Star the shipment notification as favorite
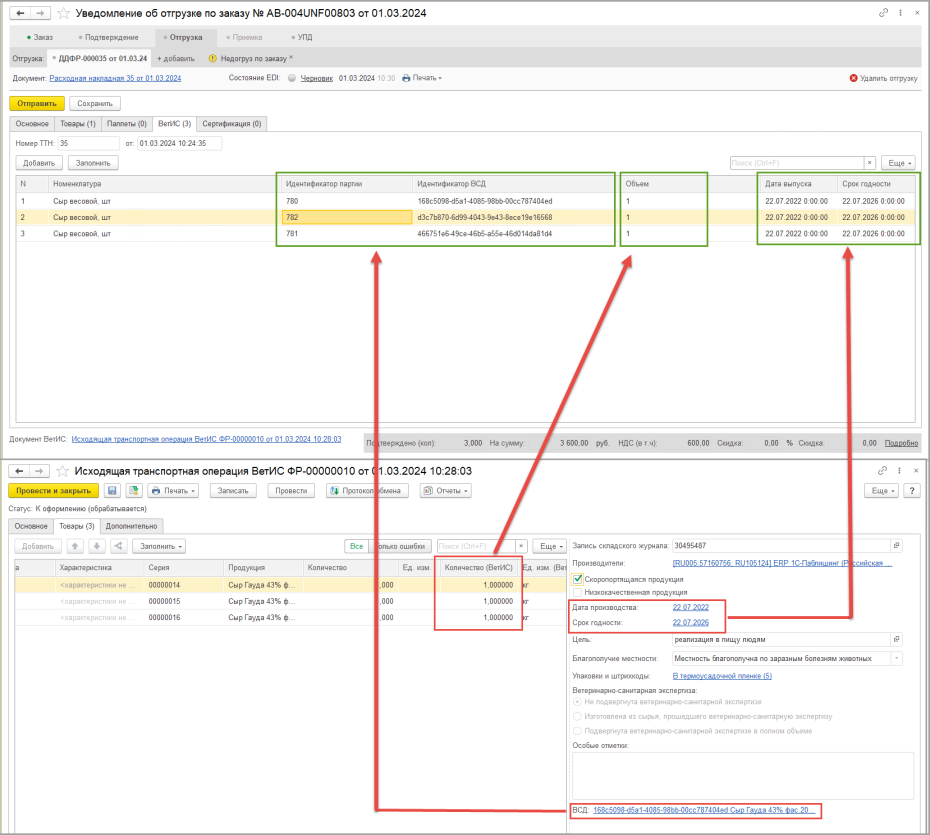 click(63, 13)
